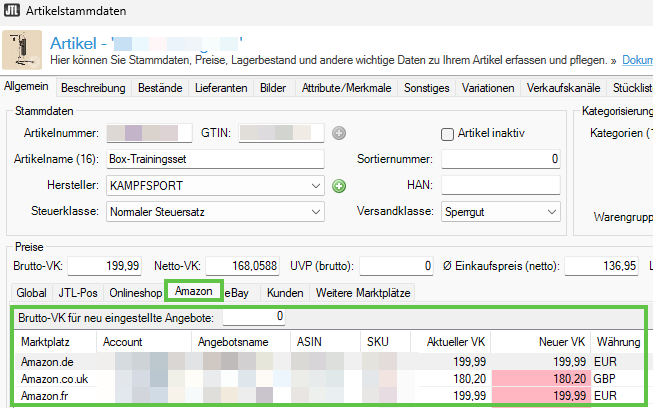Click the green plus icon next to Hersteller

click(339, 185)
